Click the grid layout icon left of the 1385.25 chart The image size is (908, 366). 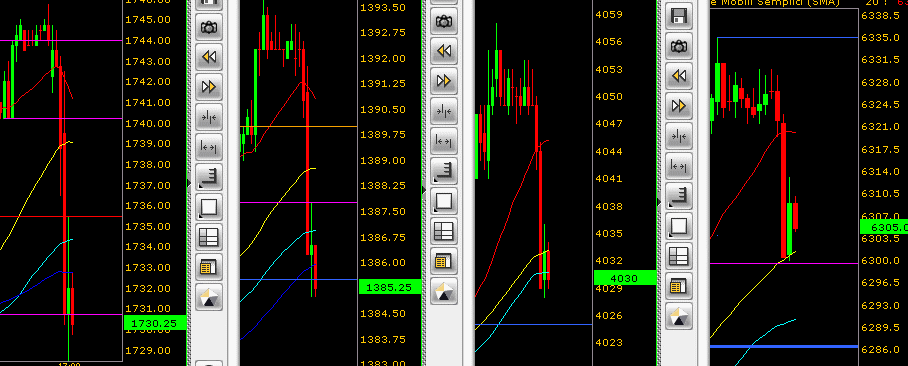[208, 237]
